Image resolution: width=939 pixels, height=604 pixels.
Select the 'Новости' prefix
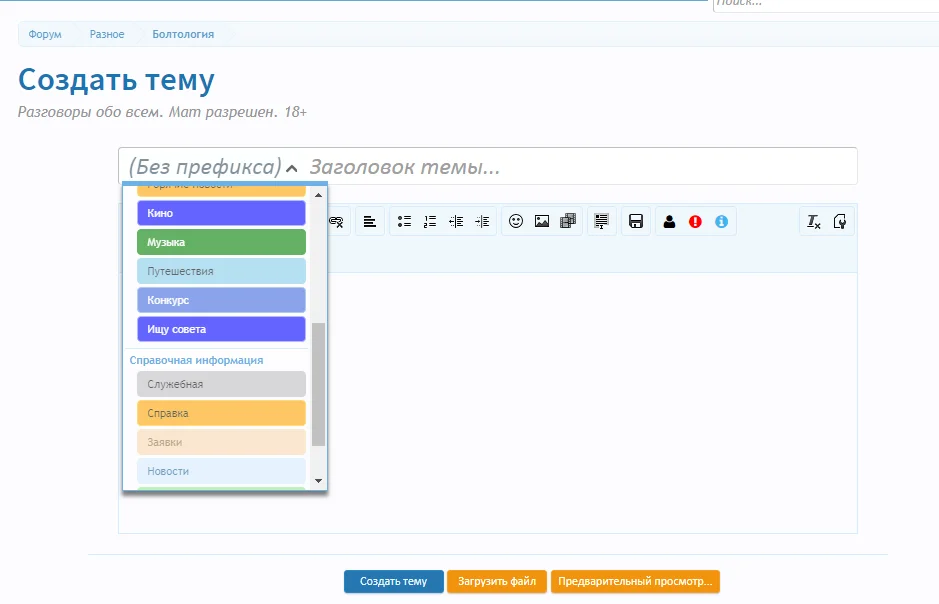(x=222, y=471)
